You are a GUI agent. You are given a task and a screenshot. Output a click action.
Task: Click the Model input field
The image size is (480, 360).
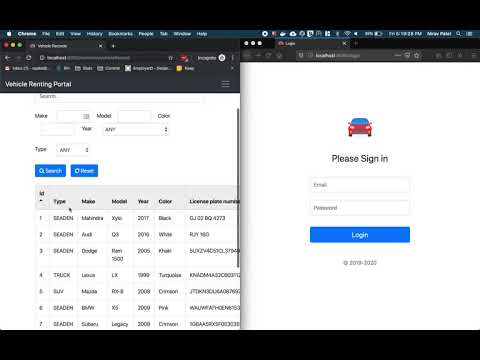click(135, 116)
